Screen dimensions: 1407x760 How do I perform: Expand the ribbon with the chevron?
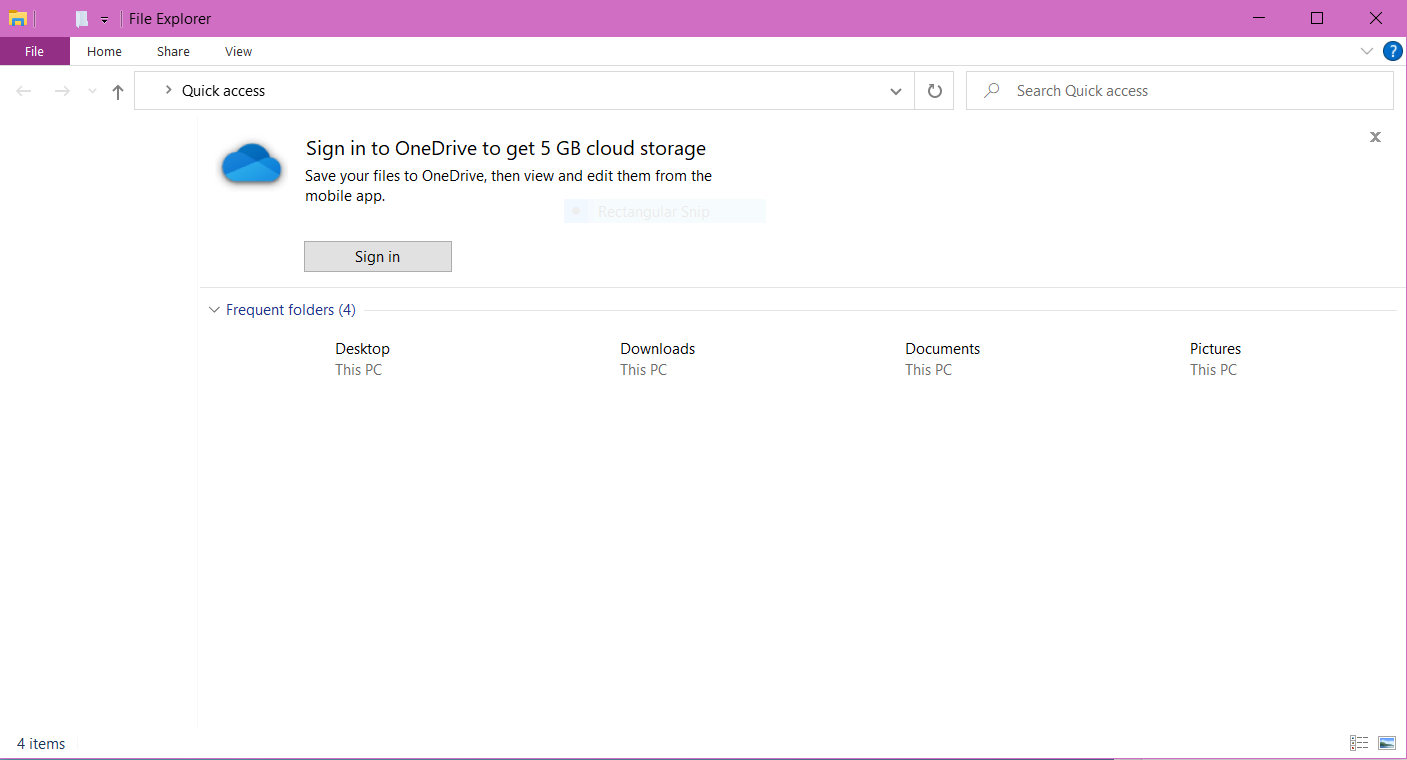[1367, 51]
